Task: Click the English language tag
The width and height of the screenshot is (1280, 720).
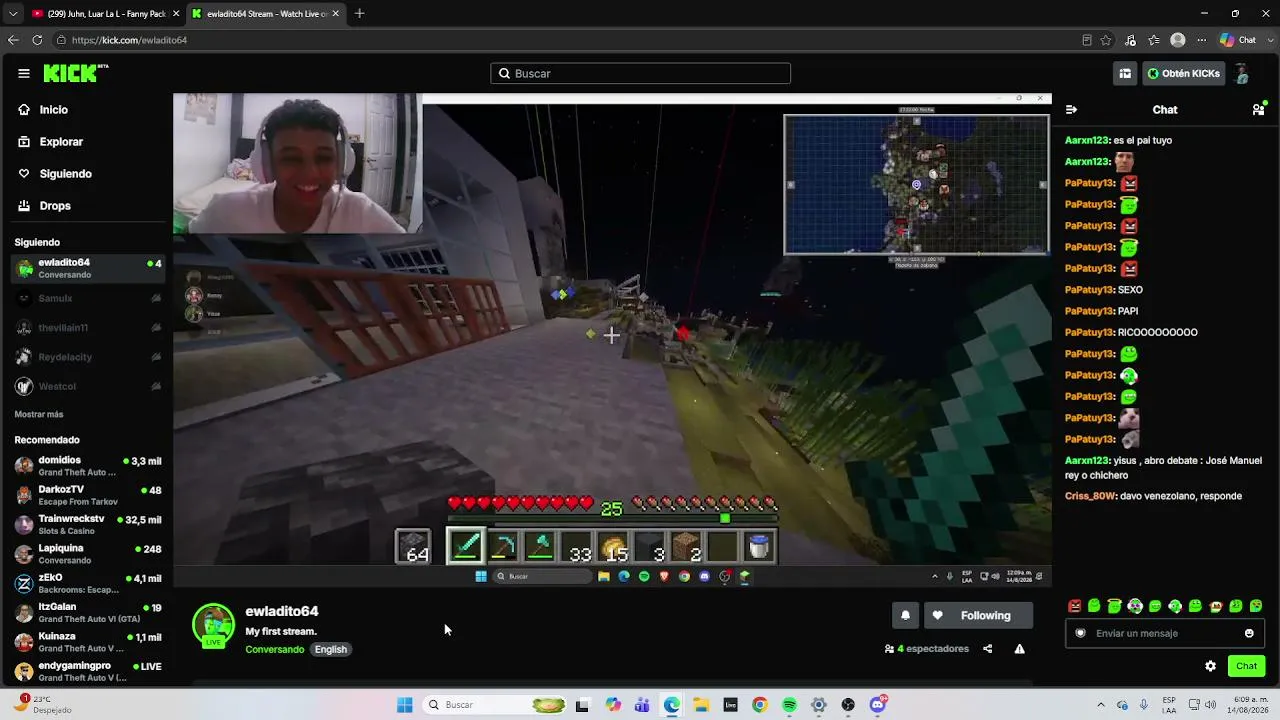Action: coord(331,649)
